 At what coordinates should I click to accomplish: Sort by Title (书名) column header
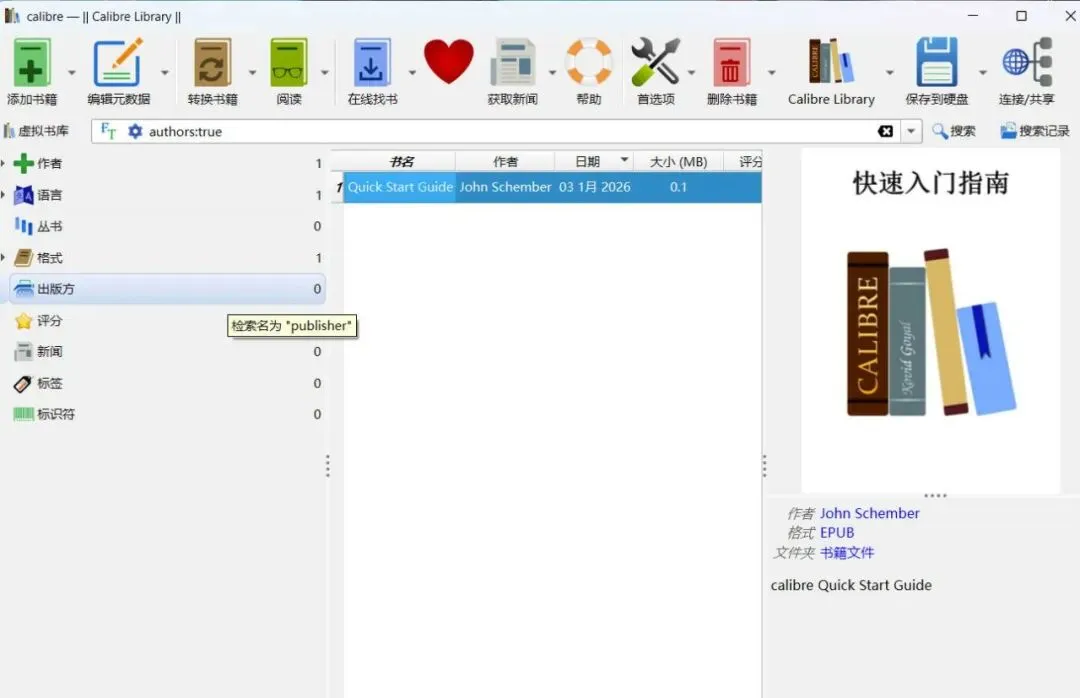(400, 161)
